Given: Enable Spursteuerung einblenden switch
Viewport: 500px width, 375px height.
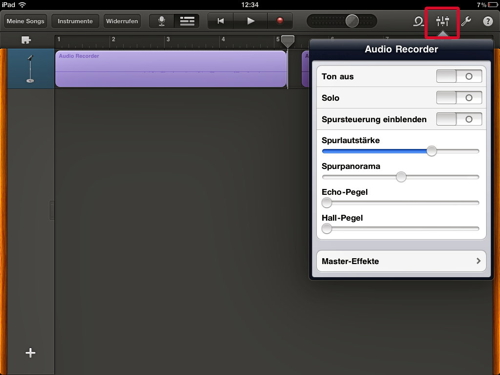Looking at the screenshot, I should 459,119.
